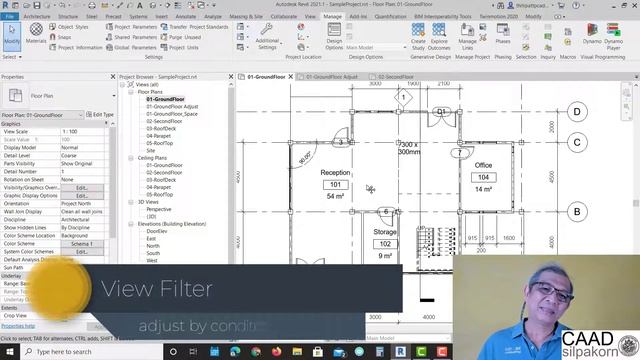Click the Edit Type button

(100, 115)
